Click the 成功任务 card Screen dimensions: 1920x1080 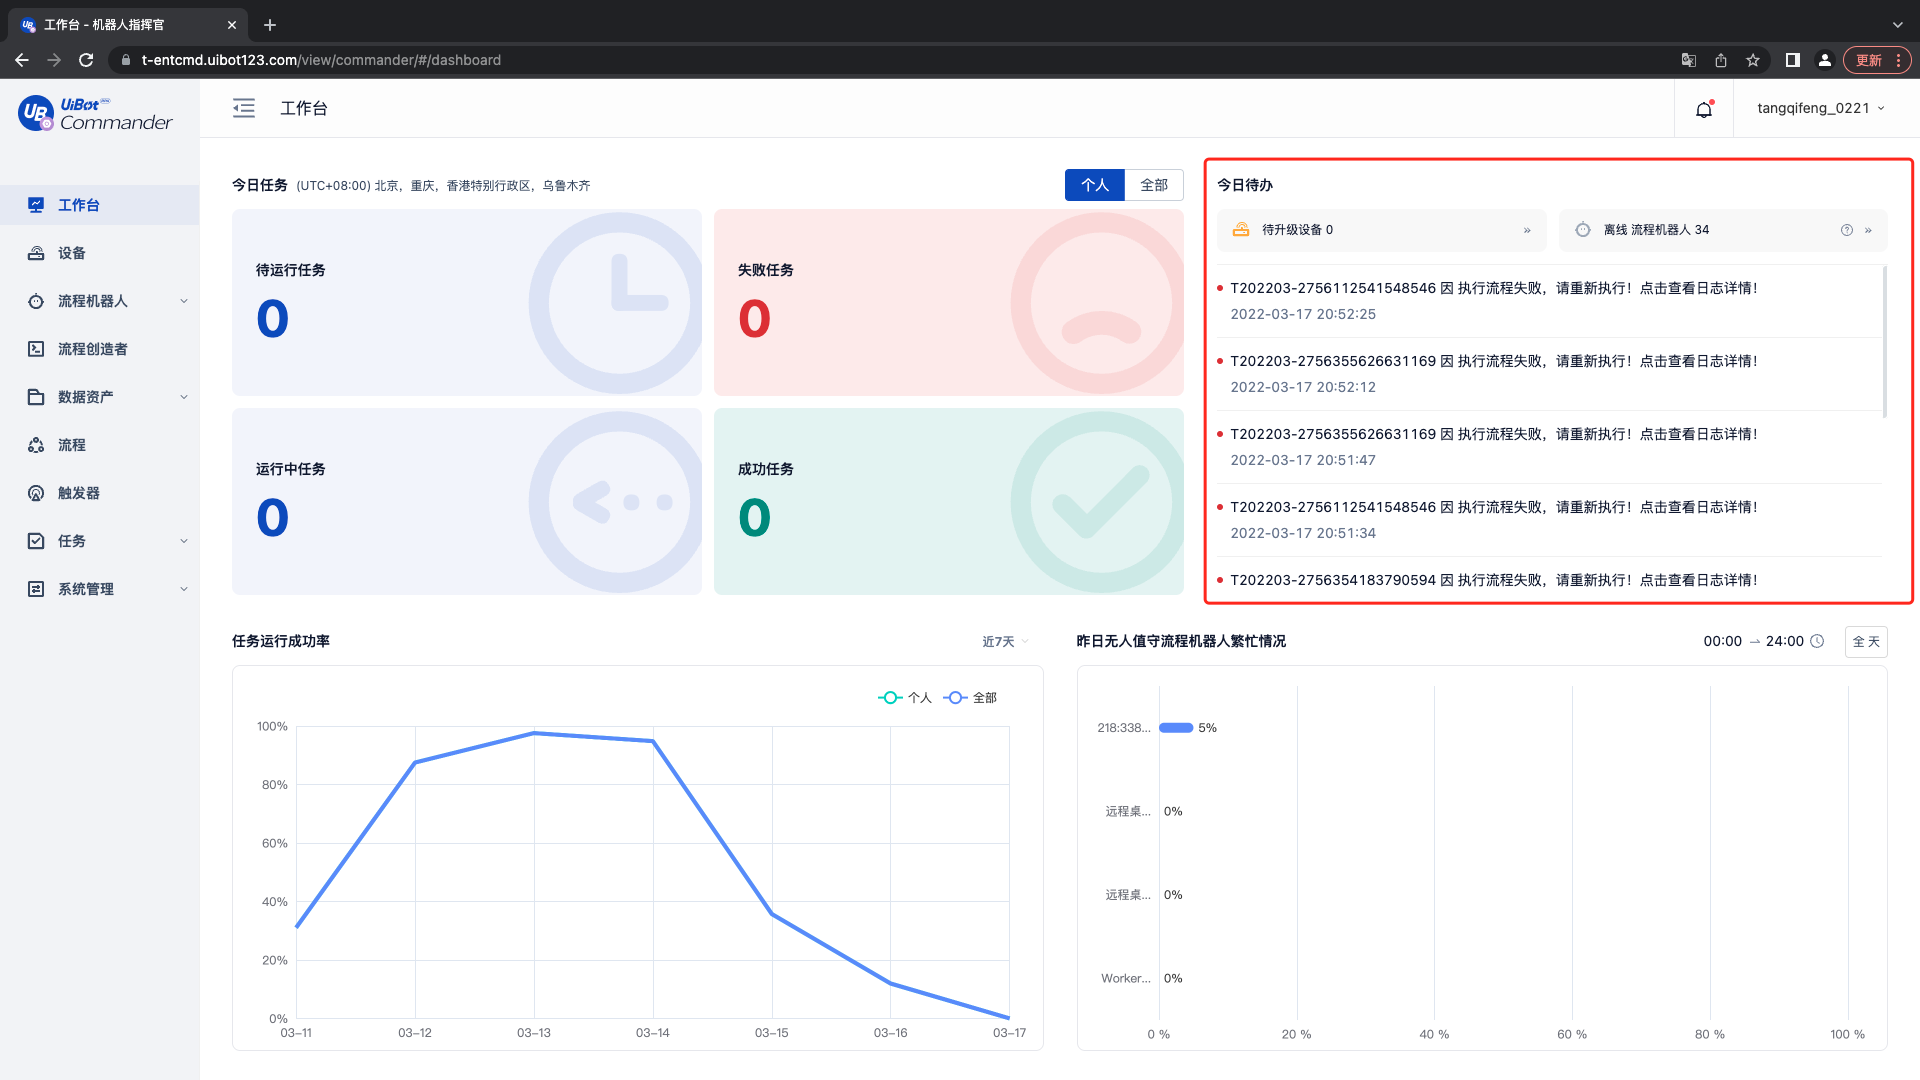(x=949, y=501)
